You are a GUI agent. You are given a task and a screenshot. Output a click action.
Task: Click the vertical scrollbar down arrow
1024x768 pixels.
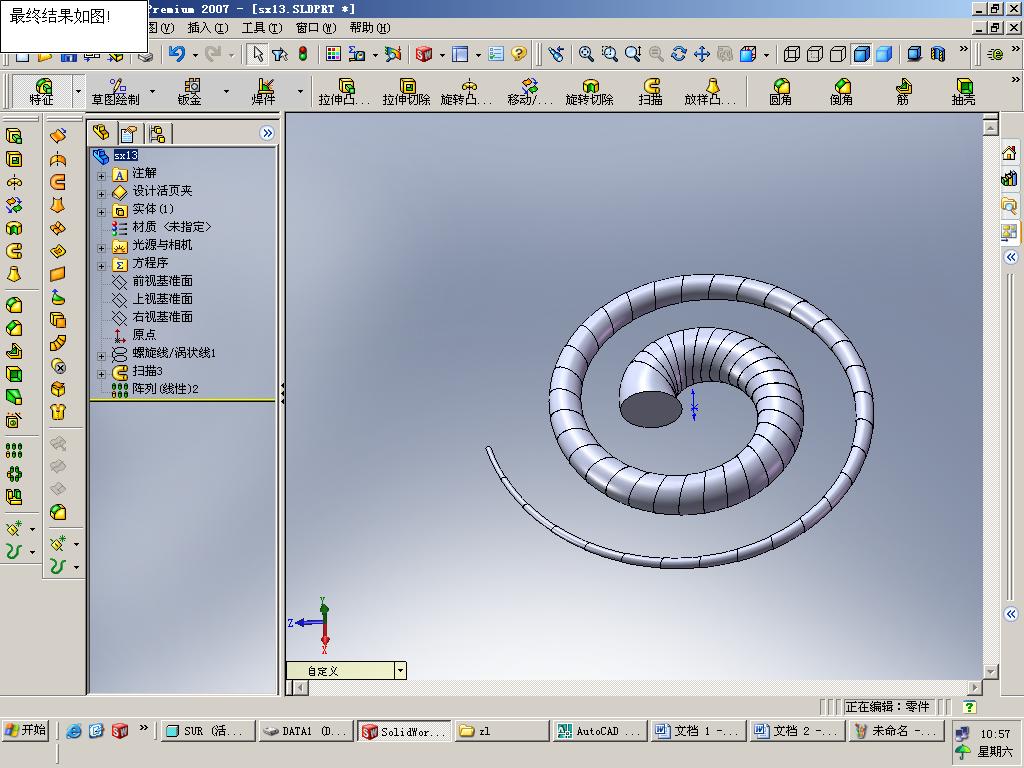[x=990, y=671]
